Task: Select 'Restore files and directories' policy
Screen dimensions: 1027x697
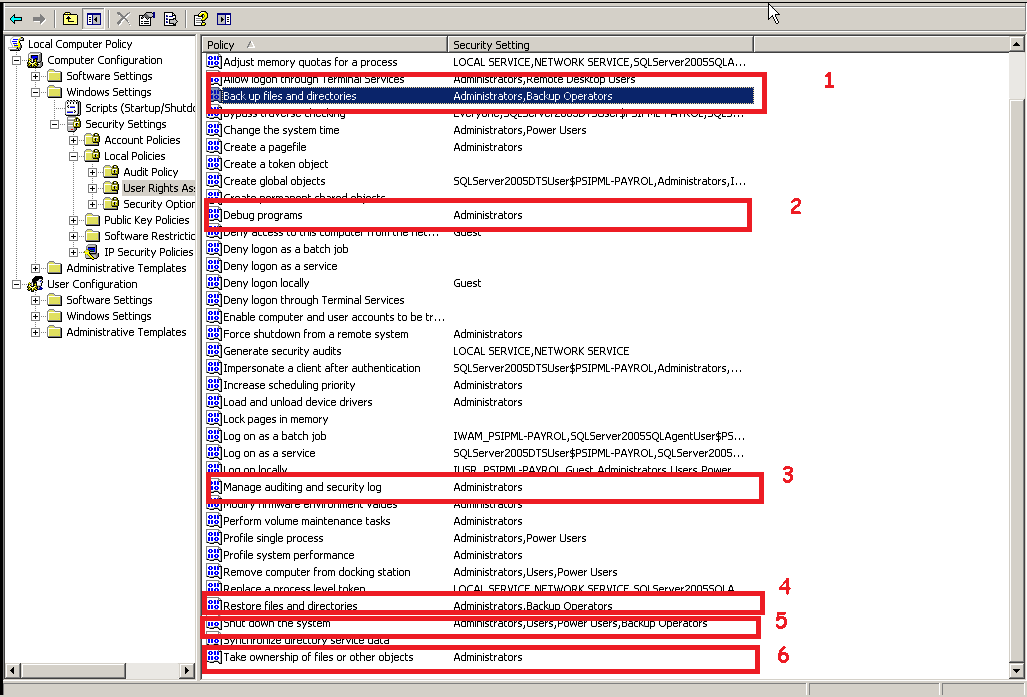Action: [479, 606]
